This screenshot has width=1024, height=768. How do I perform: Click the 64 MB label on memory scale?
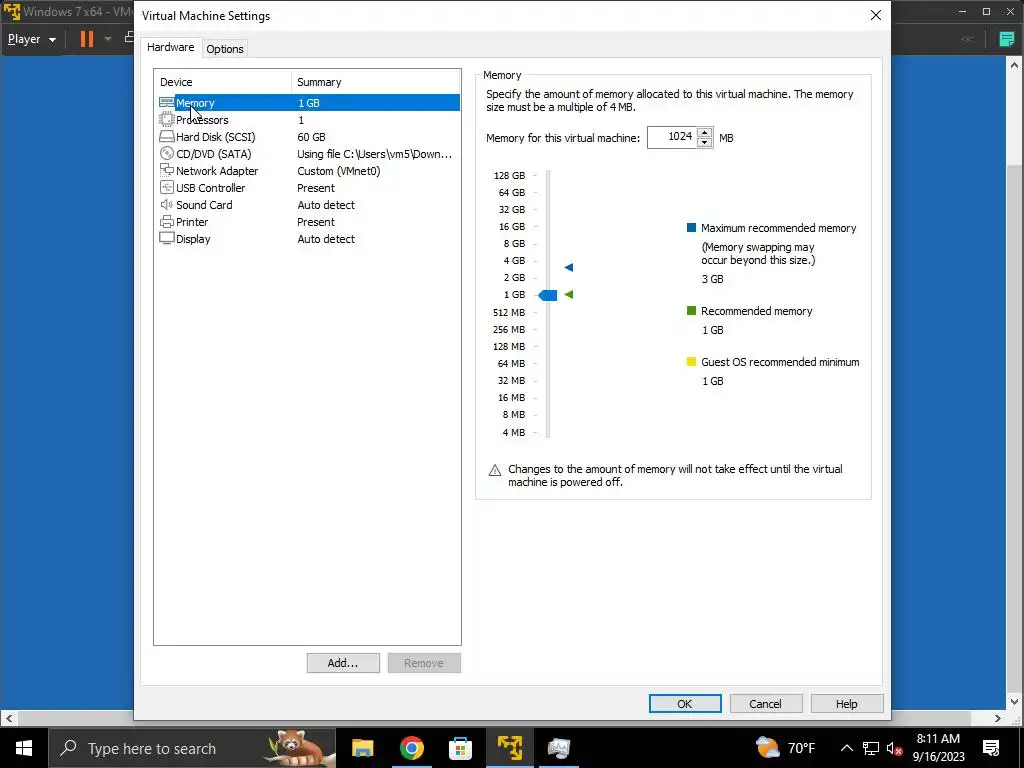[x=511, y=363]
